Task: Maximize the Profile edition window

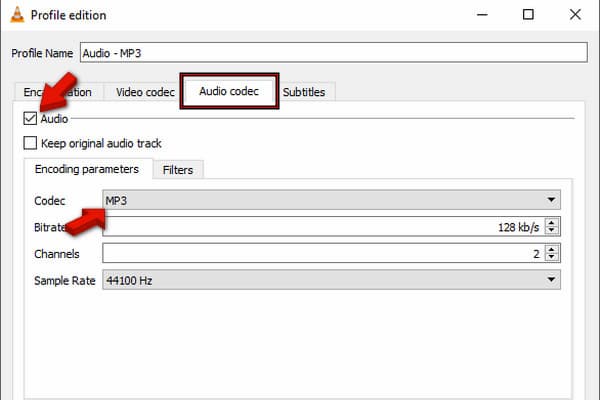Action: tap(528, 15)
